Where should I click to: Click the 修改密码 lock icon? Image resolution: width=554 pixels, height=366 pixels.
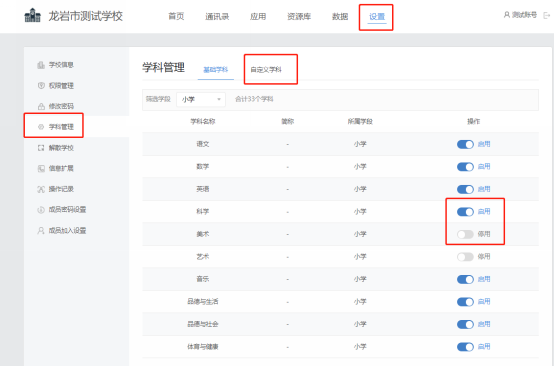point(41,106)
